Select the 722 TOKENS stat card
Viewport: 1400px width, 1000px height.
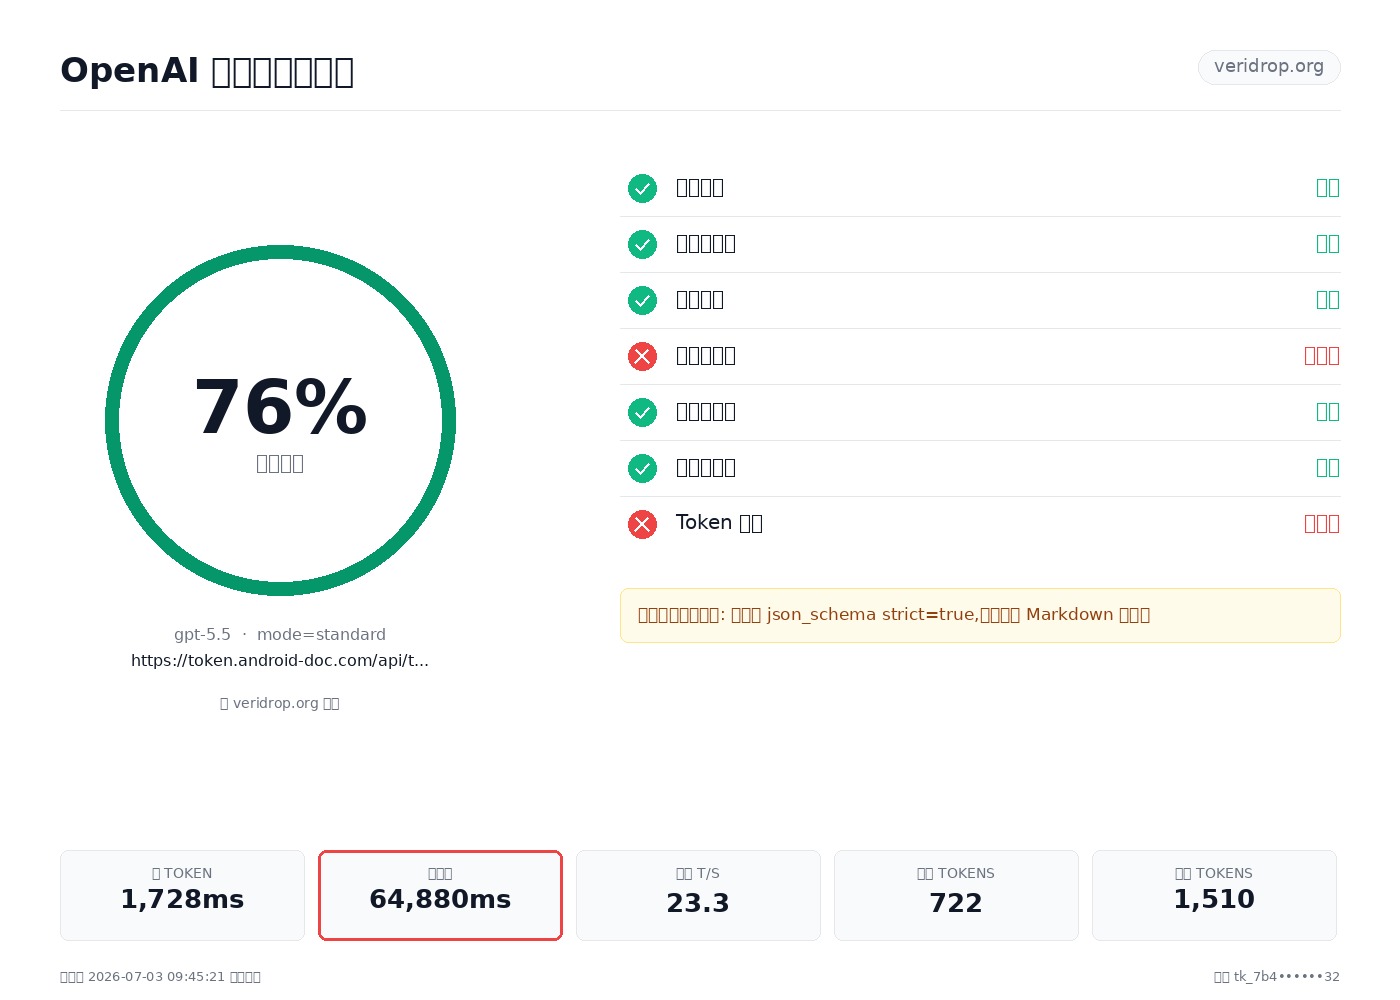(x=956, y=895)
